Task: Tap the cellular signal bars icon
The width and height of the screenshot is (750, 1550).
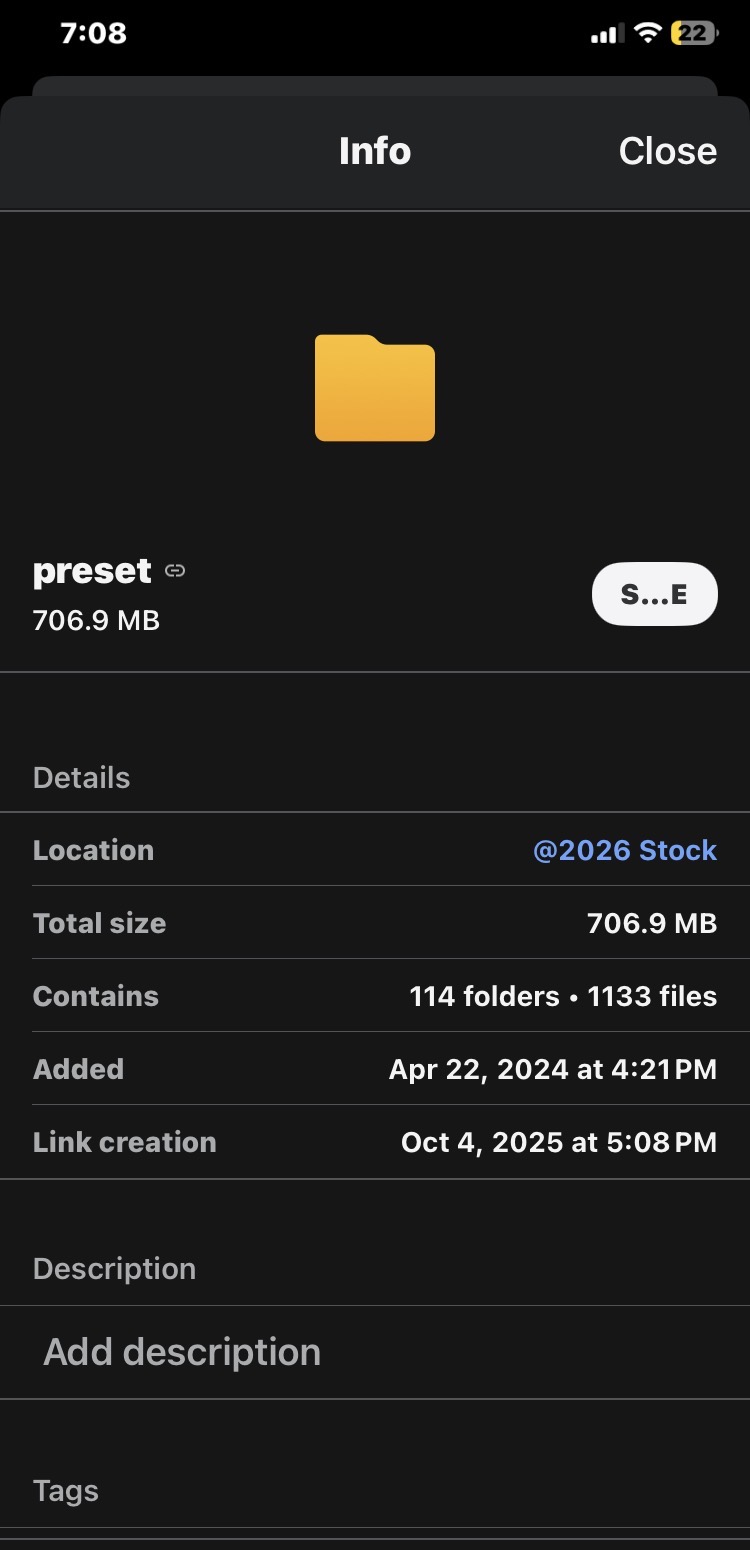Action: click(x=606, y=34)
